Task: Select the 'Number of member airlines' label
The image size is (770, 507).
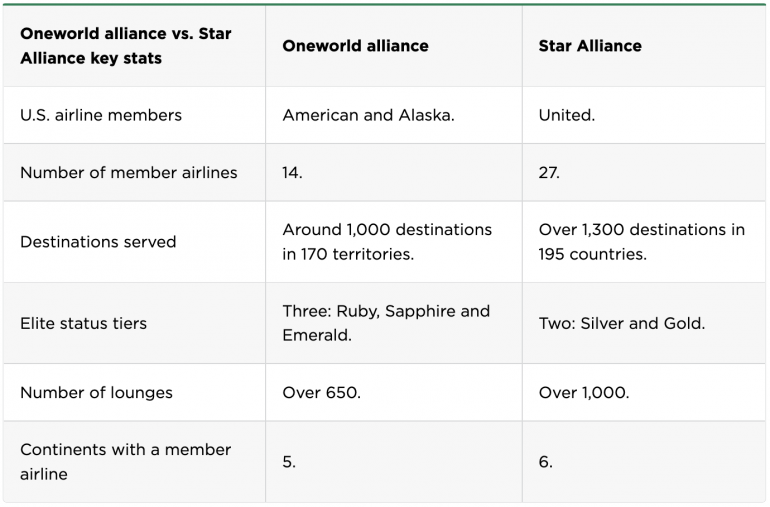Action: click(x=129, y=172)
